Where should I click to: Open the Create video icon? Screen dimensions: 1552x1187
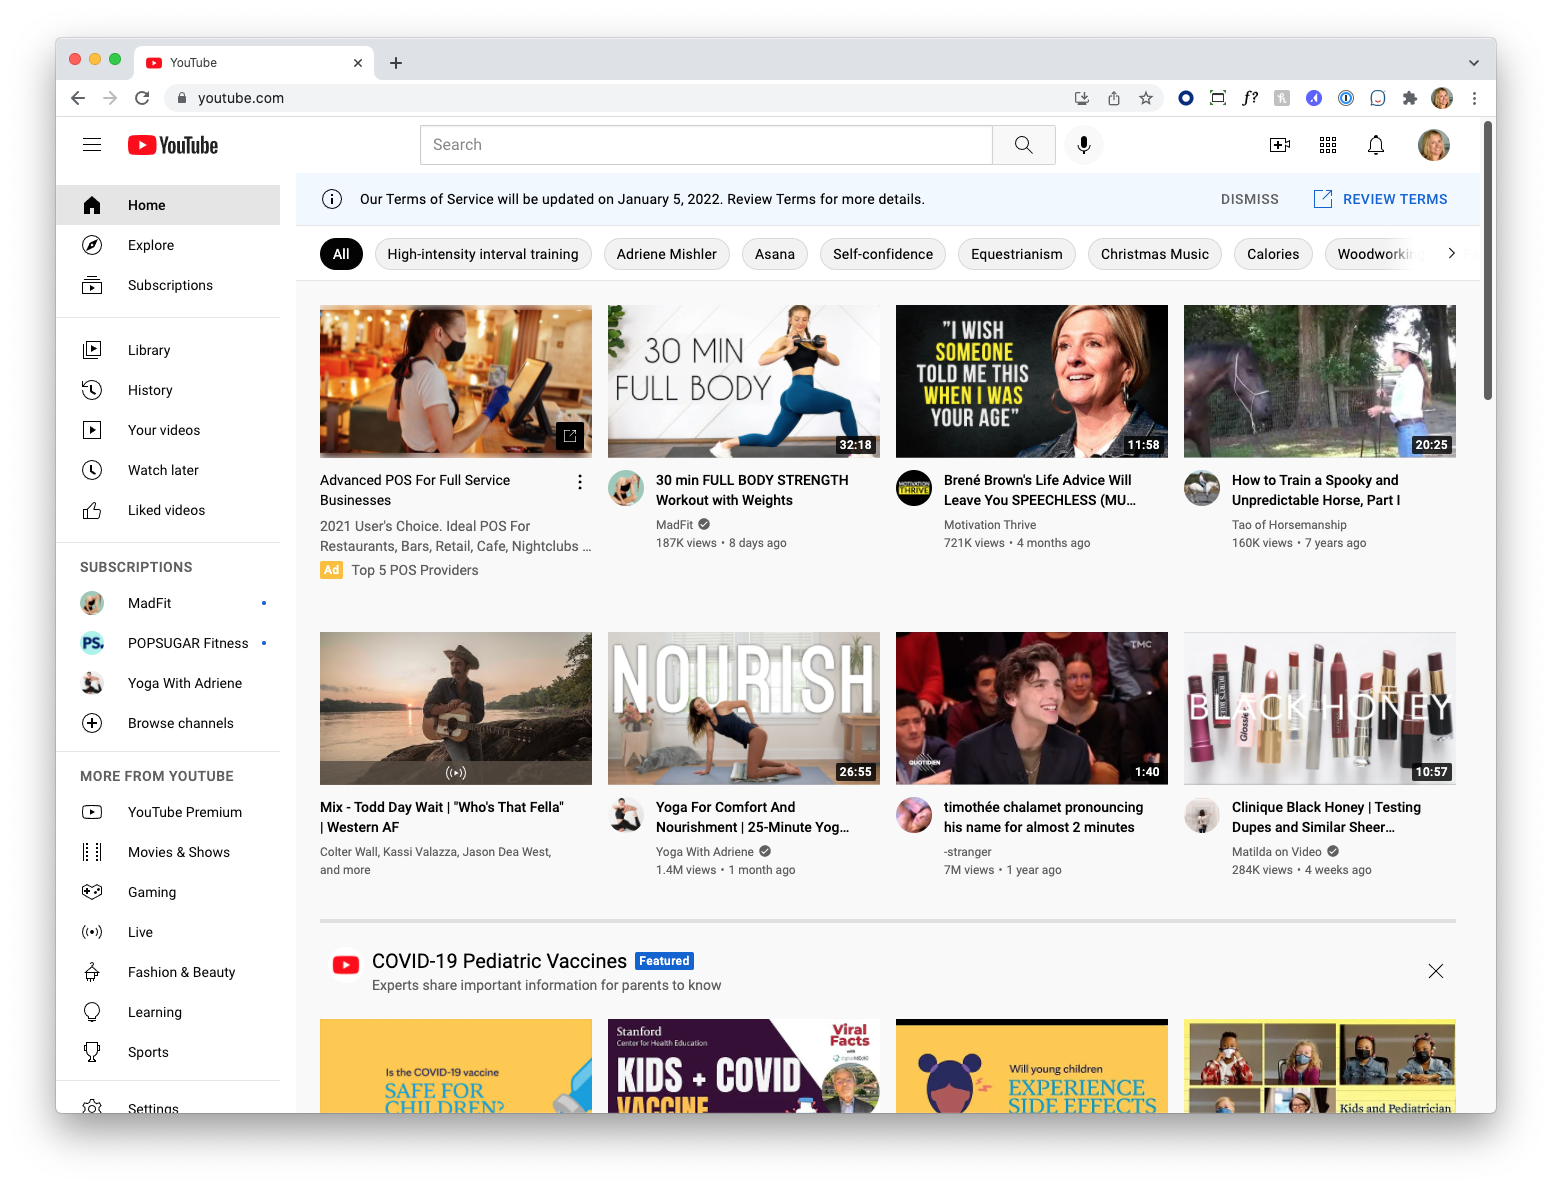[x=1280, y=145]
